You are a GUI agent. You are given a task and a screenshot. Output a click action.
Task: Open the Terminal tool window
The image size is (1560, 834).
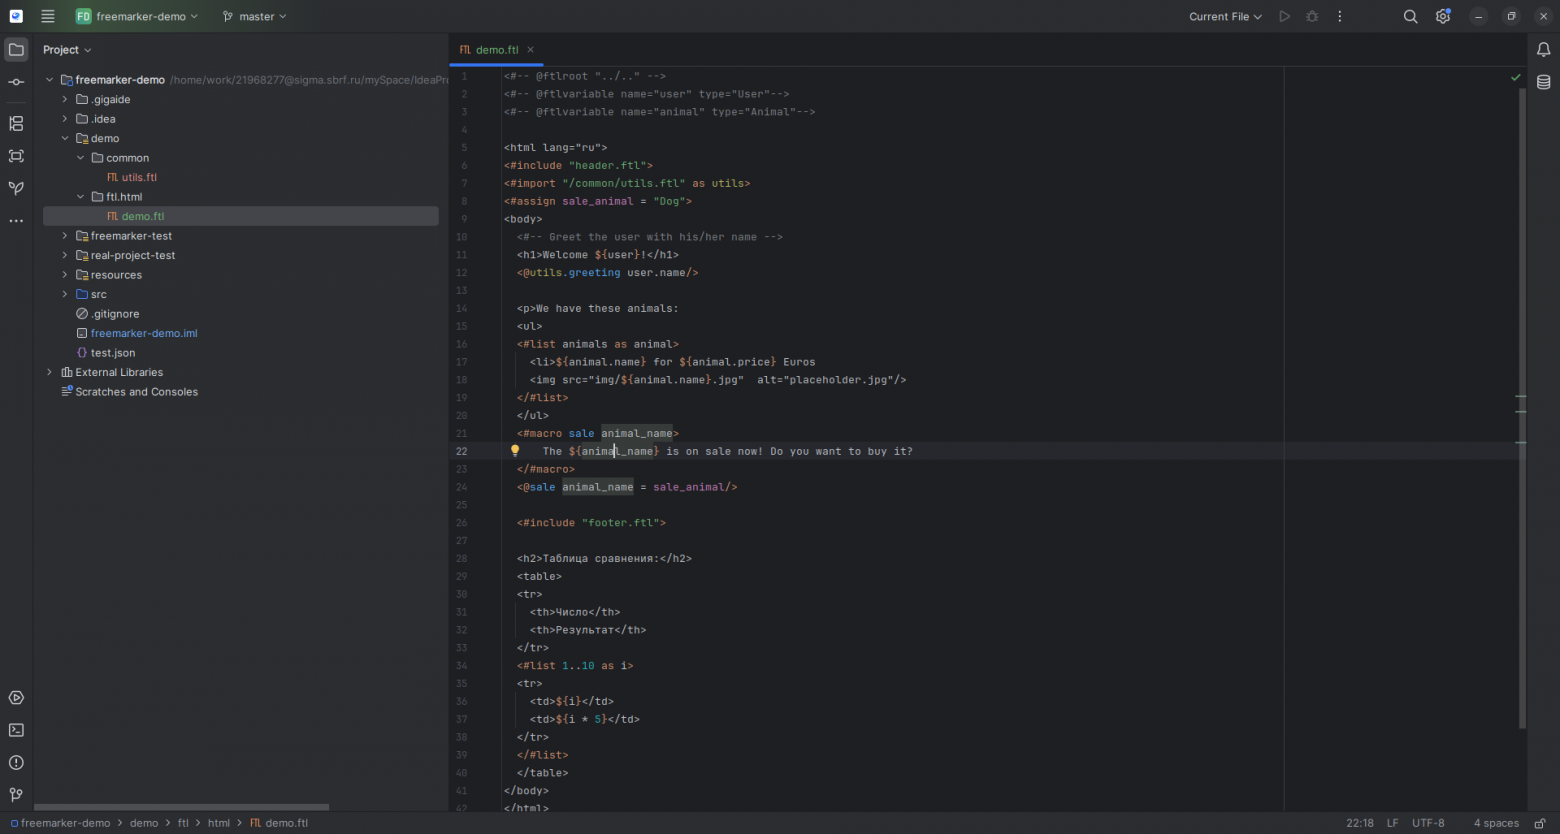[16, 730]
